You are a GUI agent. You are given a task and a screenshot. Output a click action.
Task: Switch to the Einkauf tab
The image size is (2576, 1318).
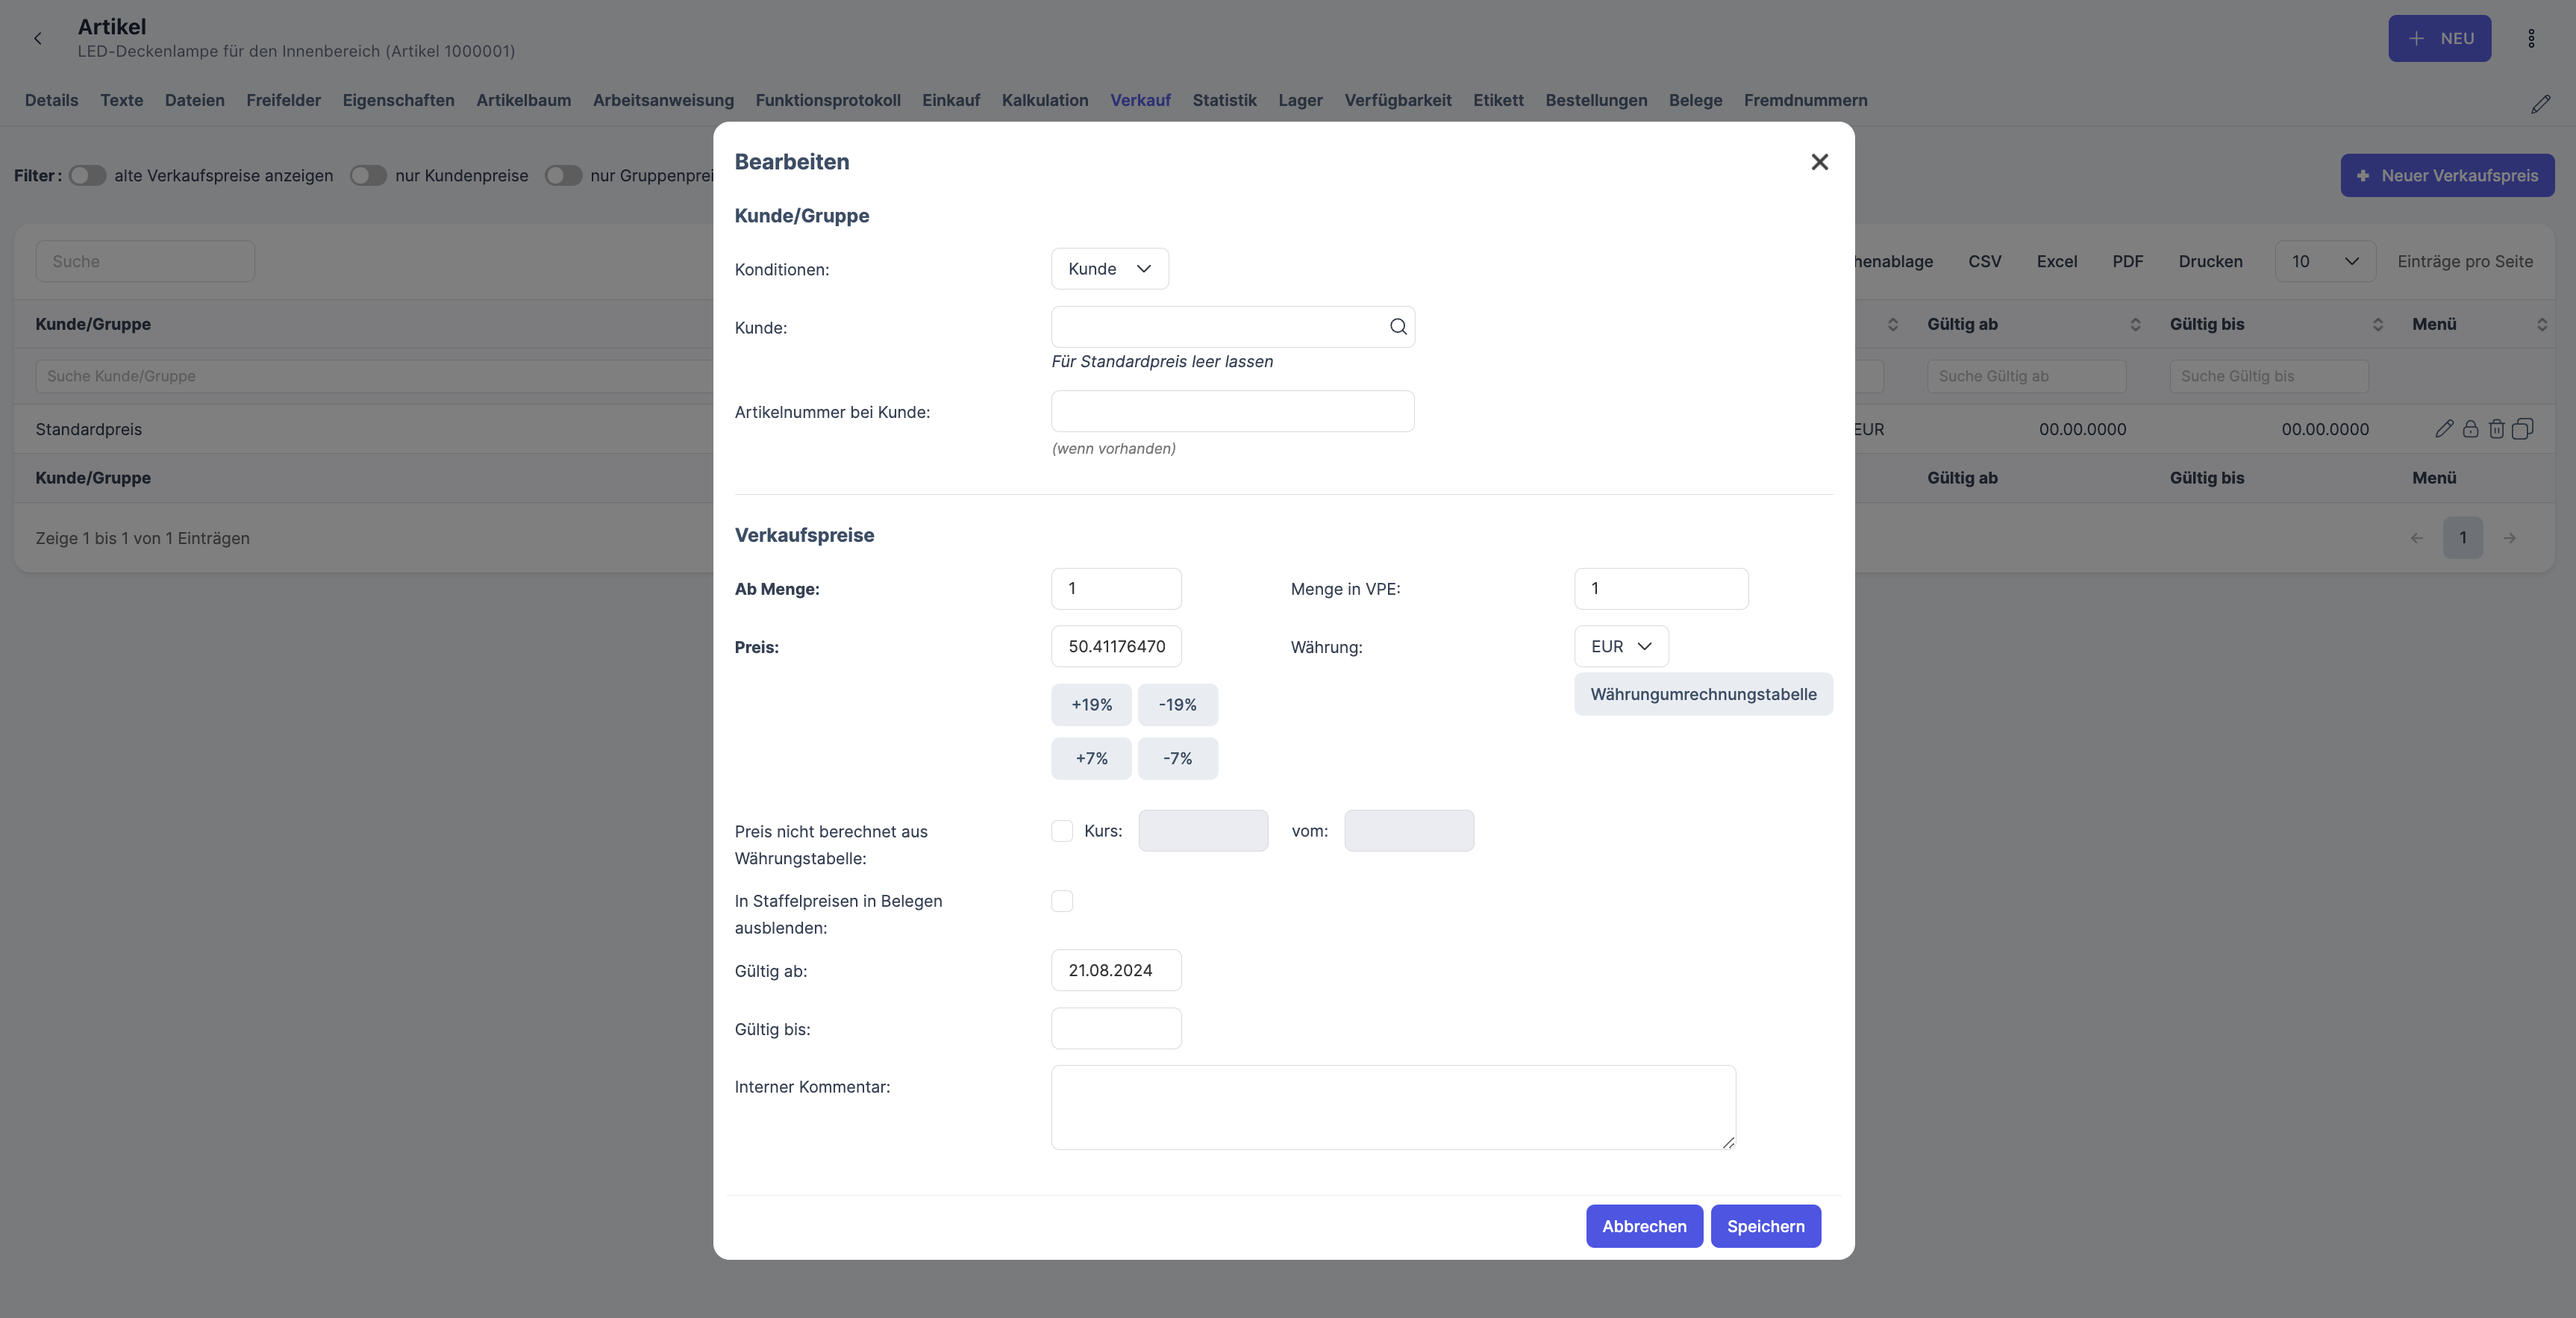pos(950,100)
